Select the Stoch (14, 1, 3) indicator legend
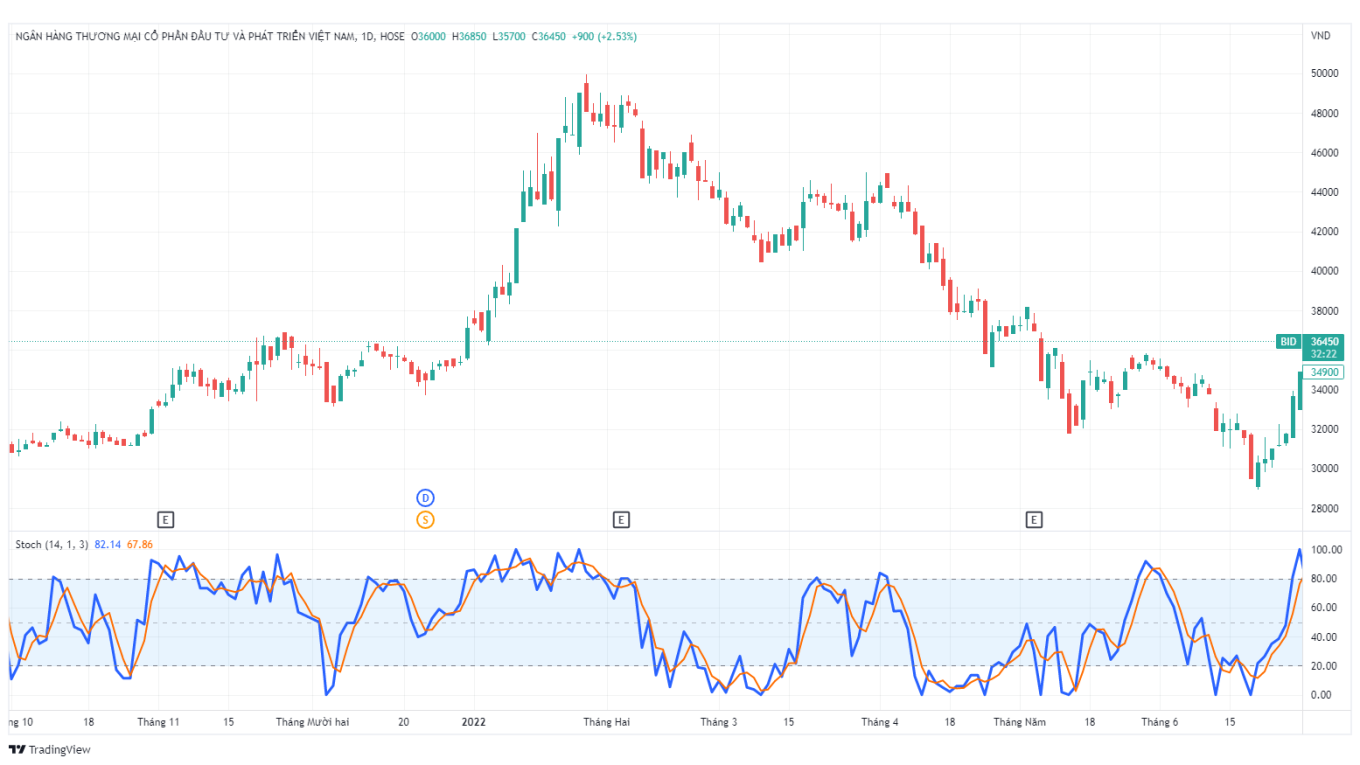 click(52, 544)
